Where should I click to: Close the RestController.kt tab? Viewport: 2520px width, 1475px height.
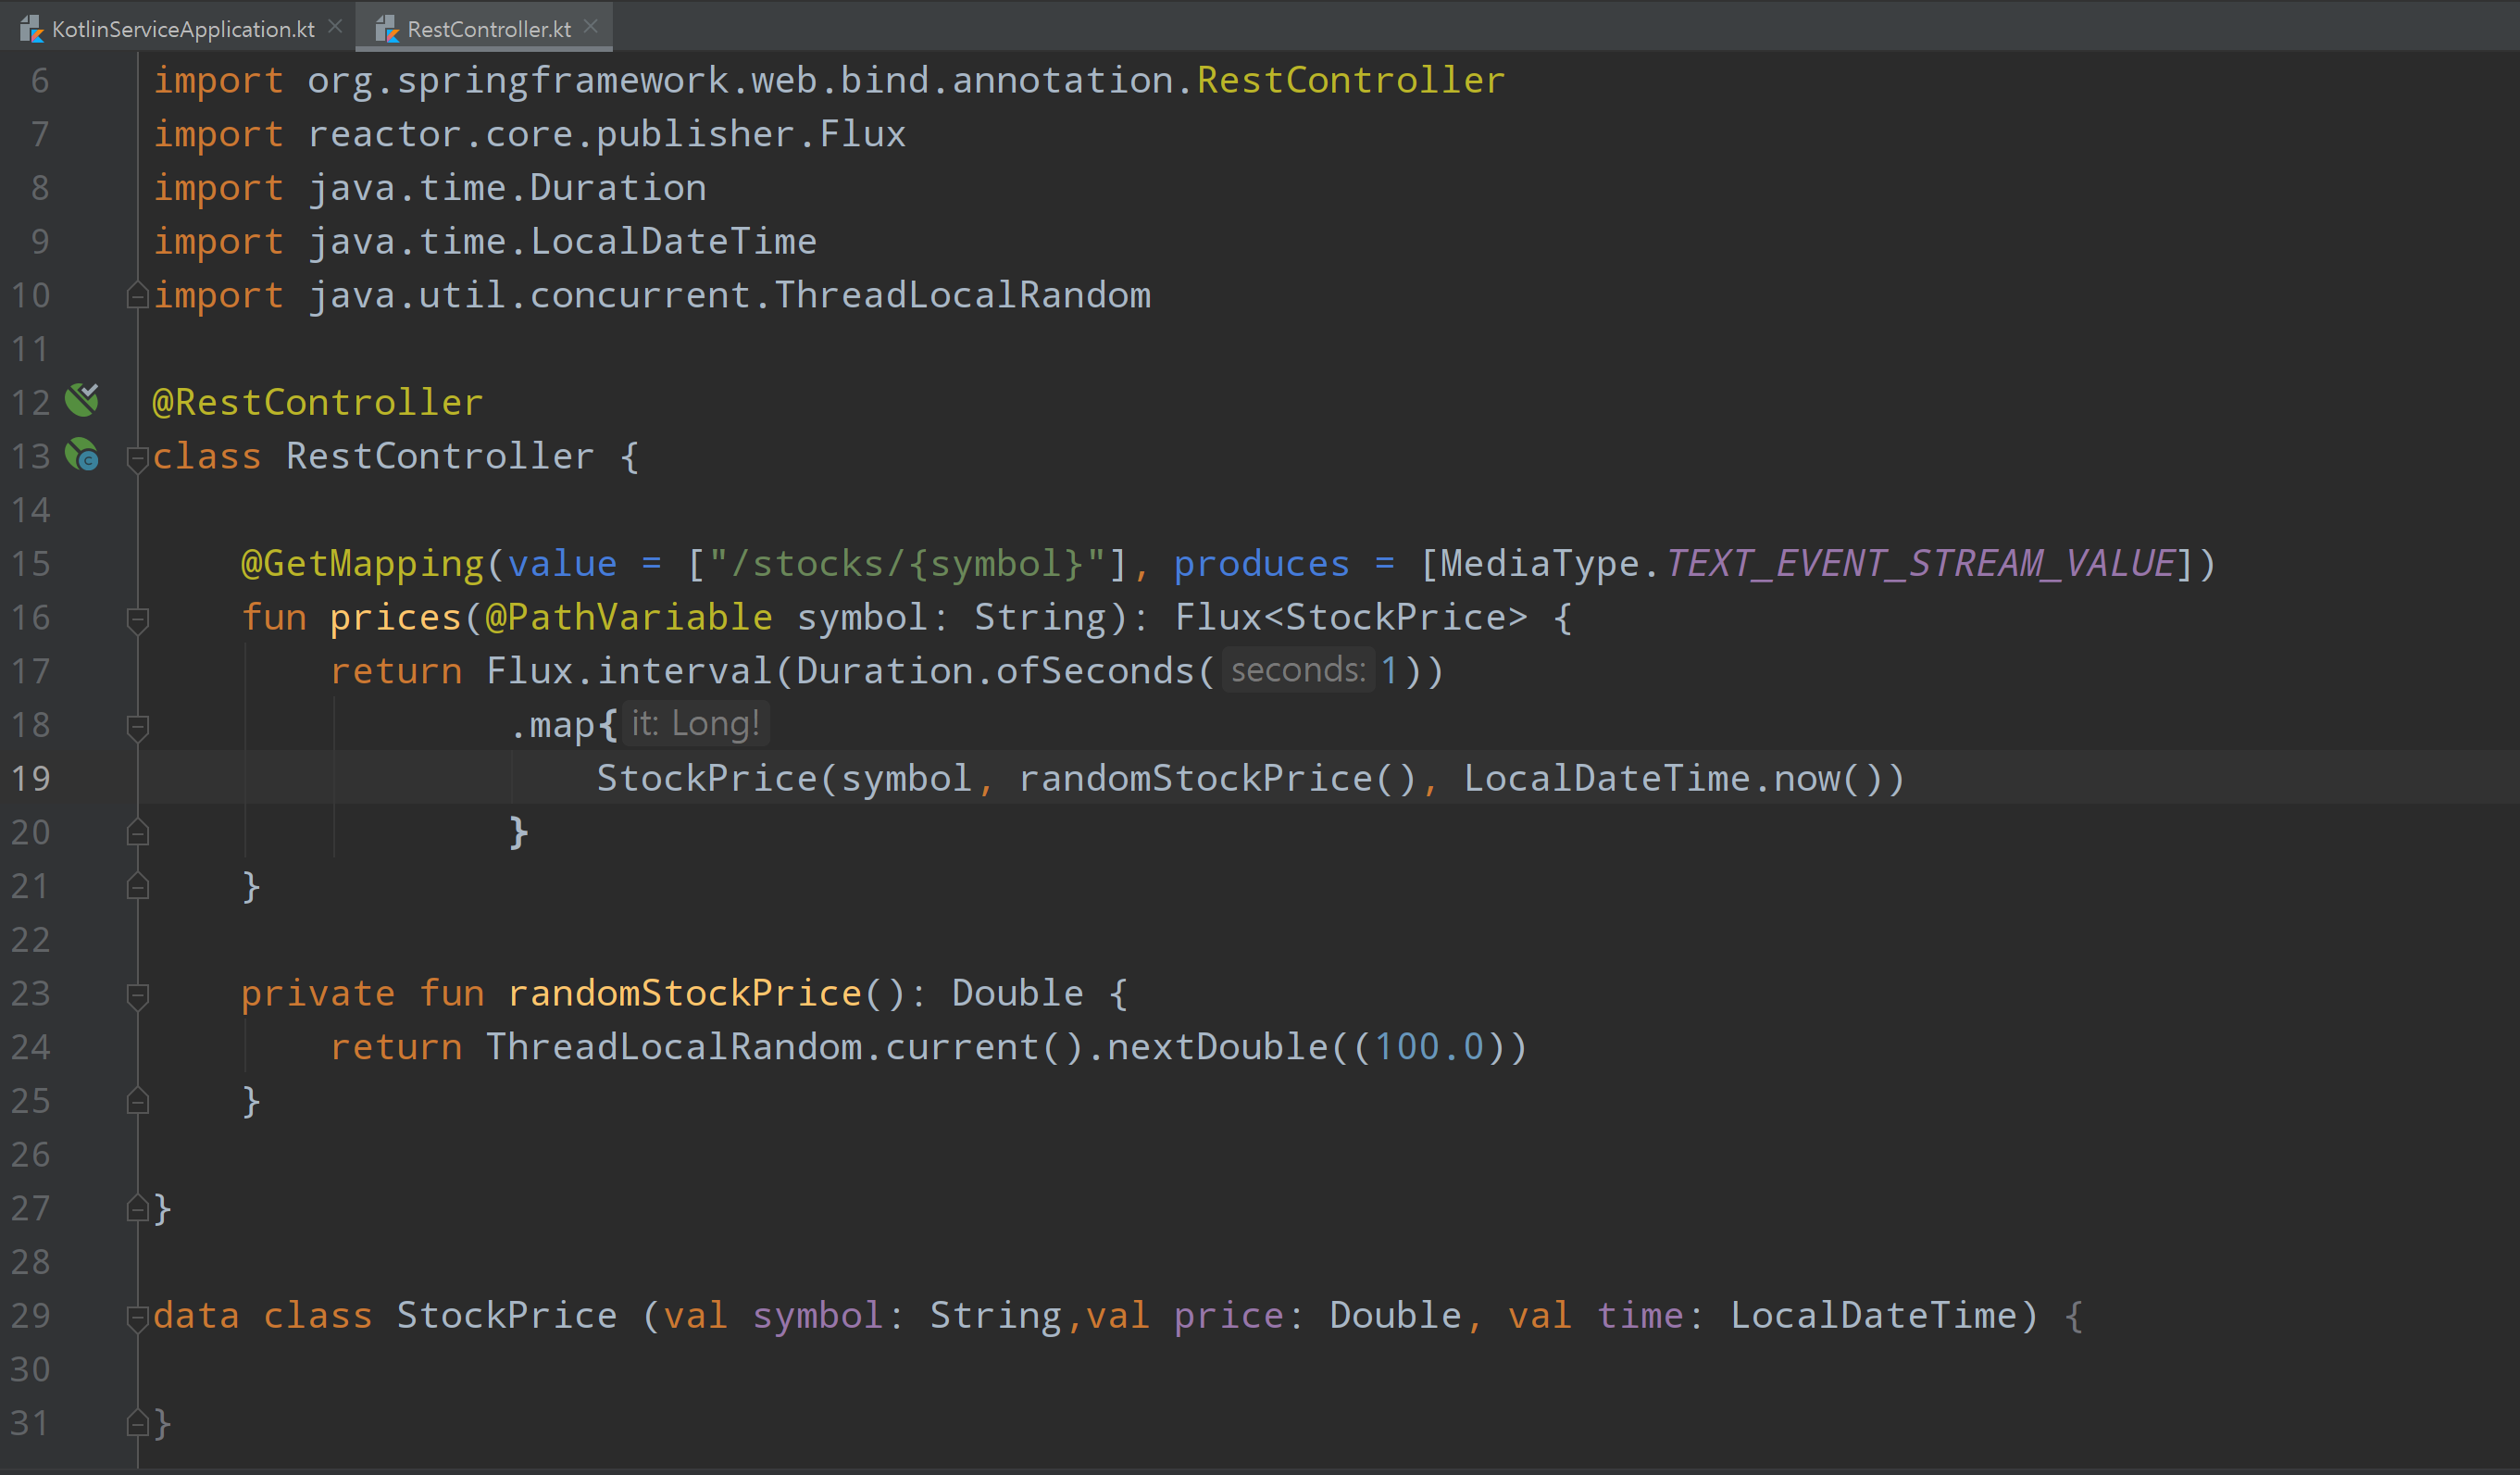click(591, 27)
